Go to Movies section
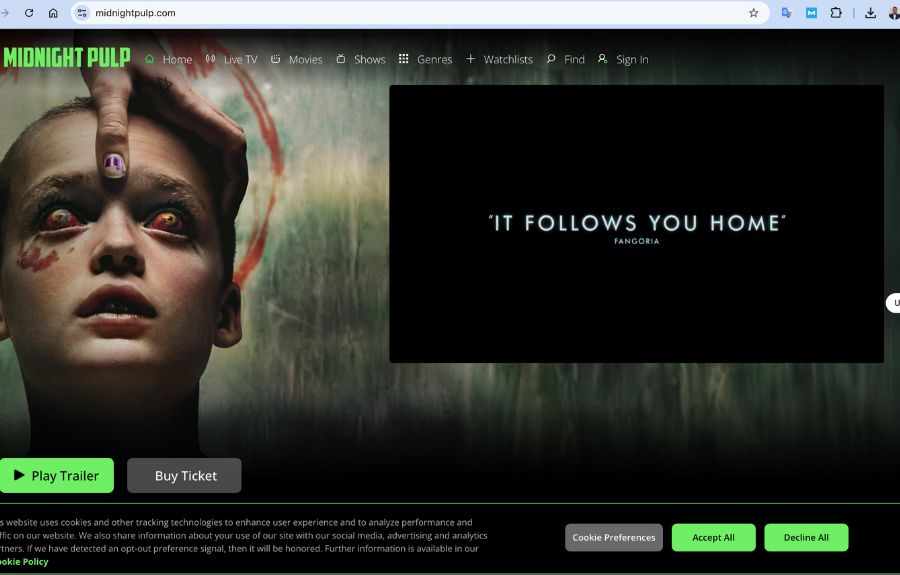 (x=305, y=59)
